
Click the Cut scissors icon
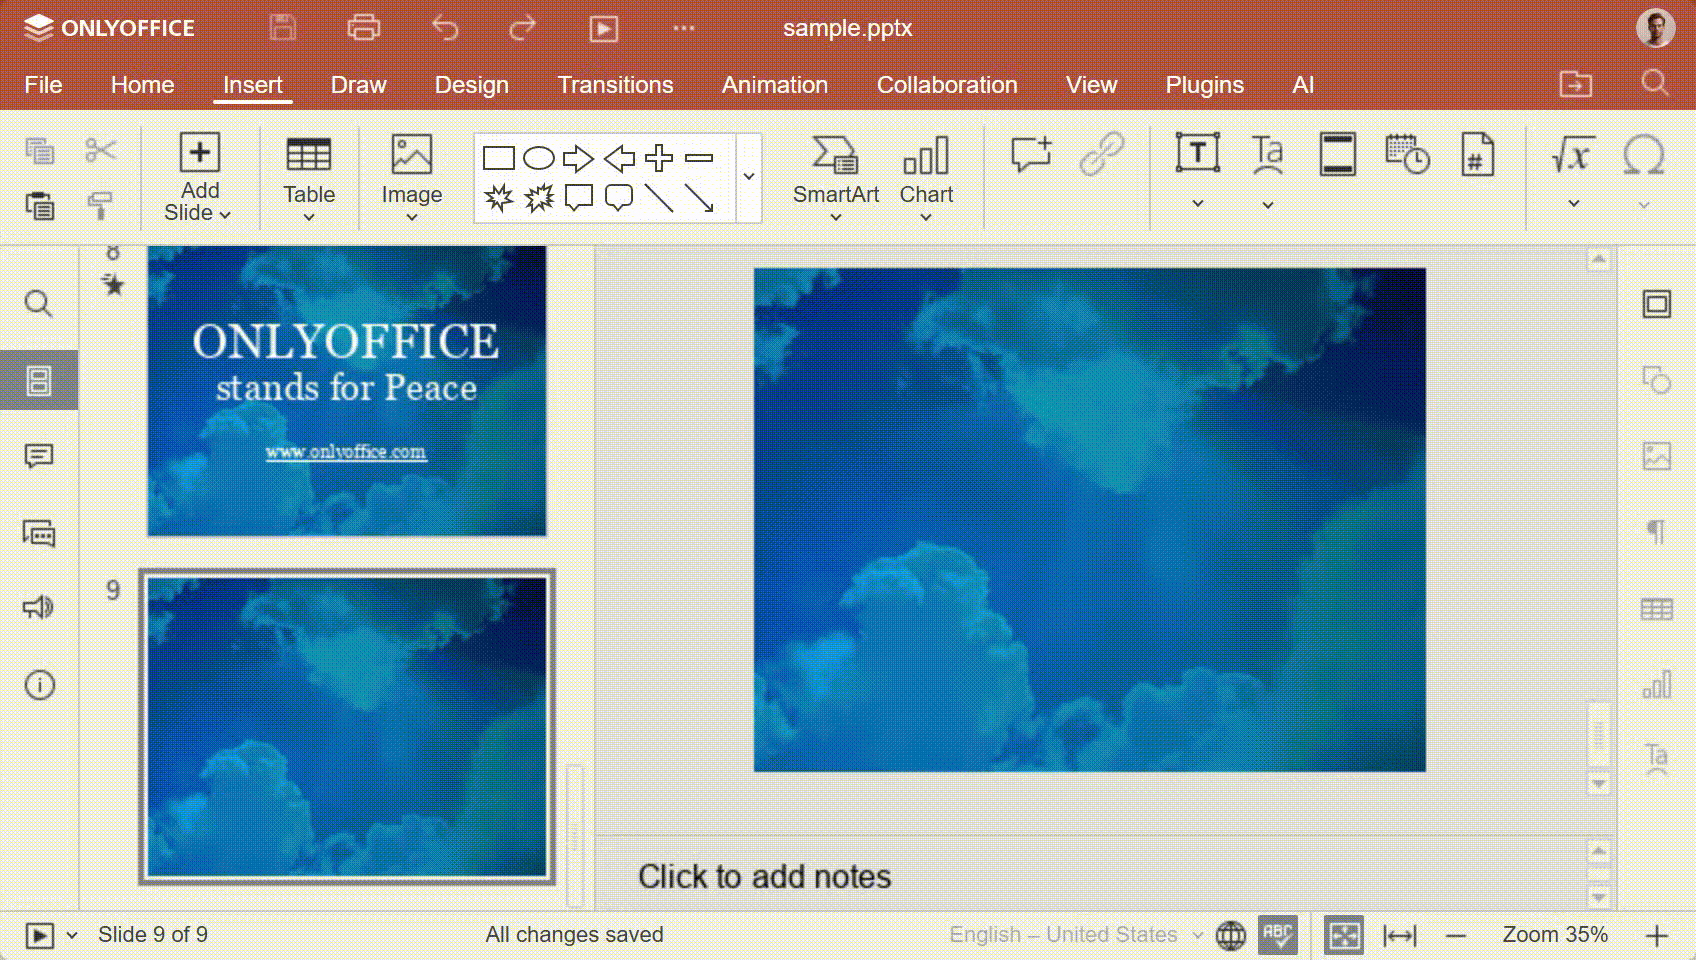coord(100,151)
